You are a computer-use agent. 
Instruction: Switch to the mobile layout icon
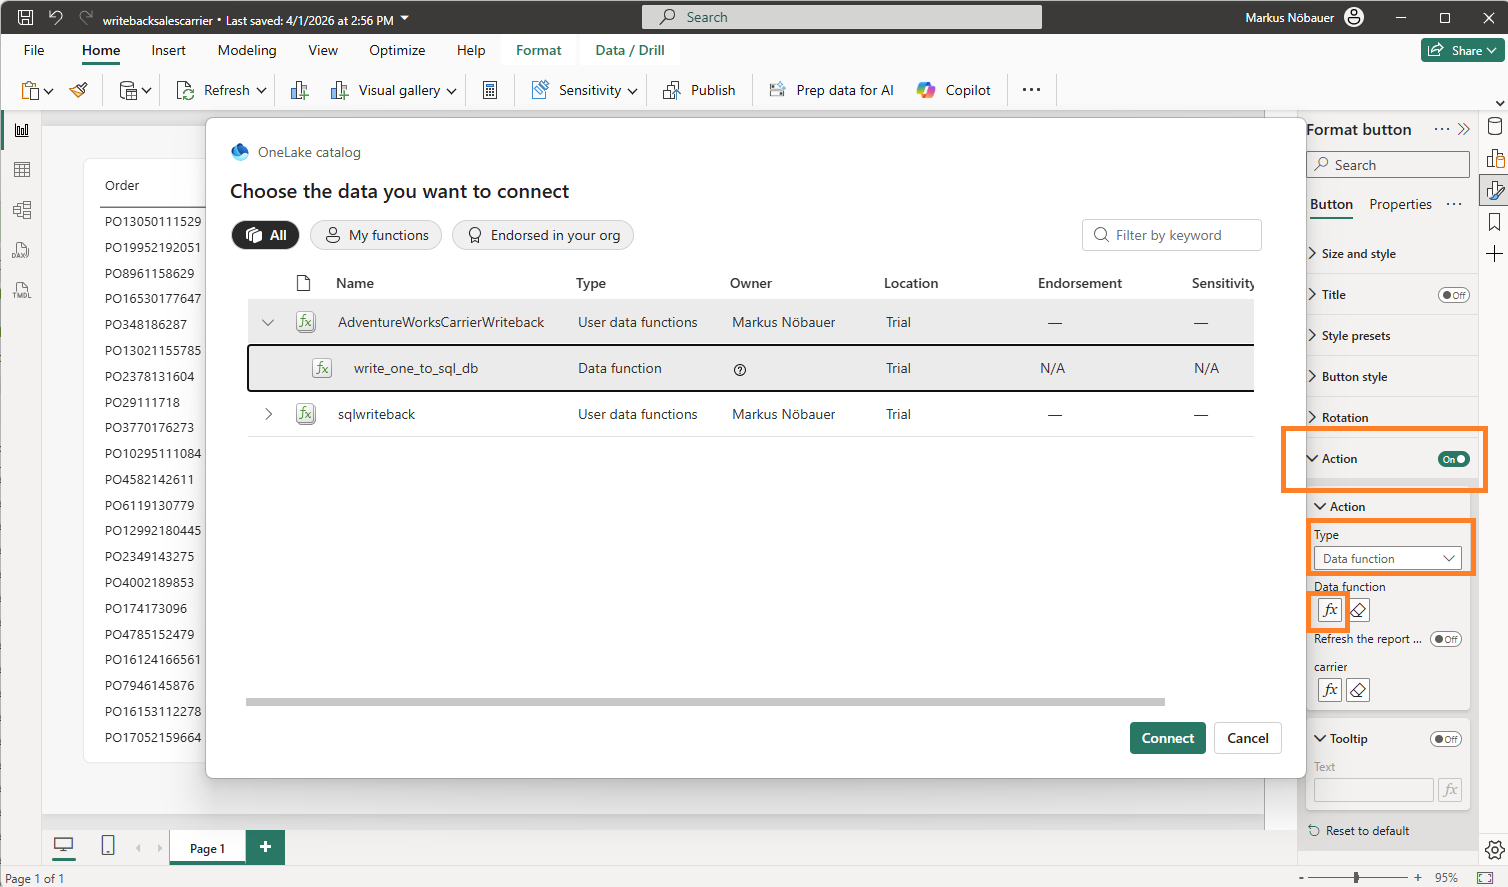[x=108, y=846]
